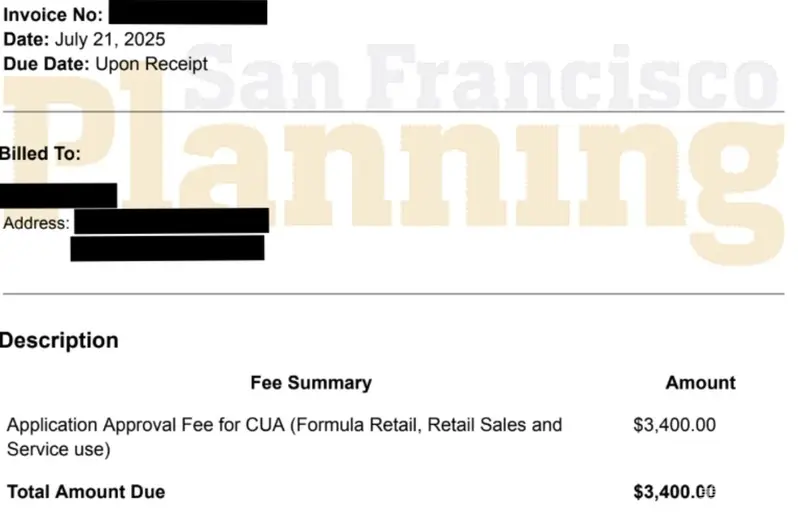Select the bold $3,400.00 total amount

(675, 492)
